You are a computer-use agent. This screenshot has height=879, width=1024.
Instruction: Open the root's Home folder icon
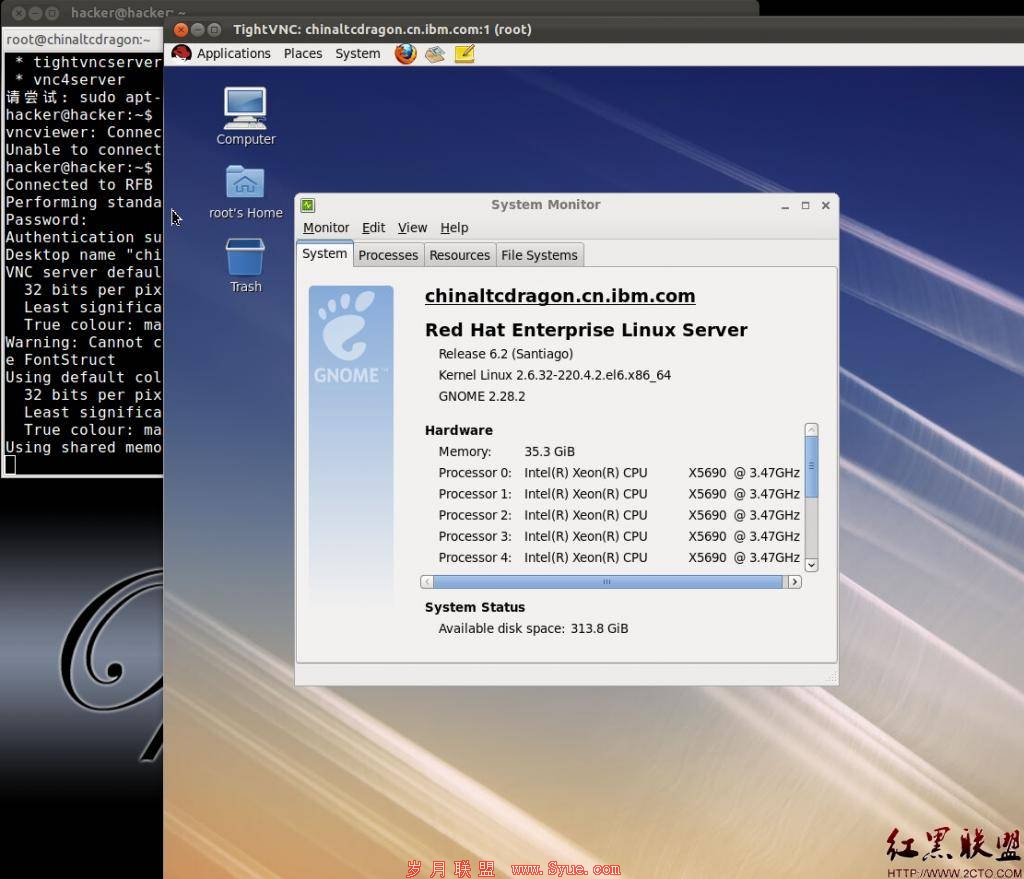(x=246, y=191)
